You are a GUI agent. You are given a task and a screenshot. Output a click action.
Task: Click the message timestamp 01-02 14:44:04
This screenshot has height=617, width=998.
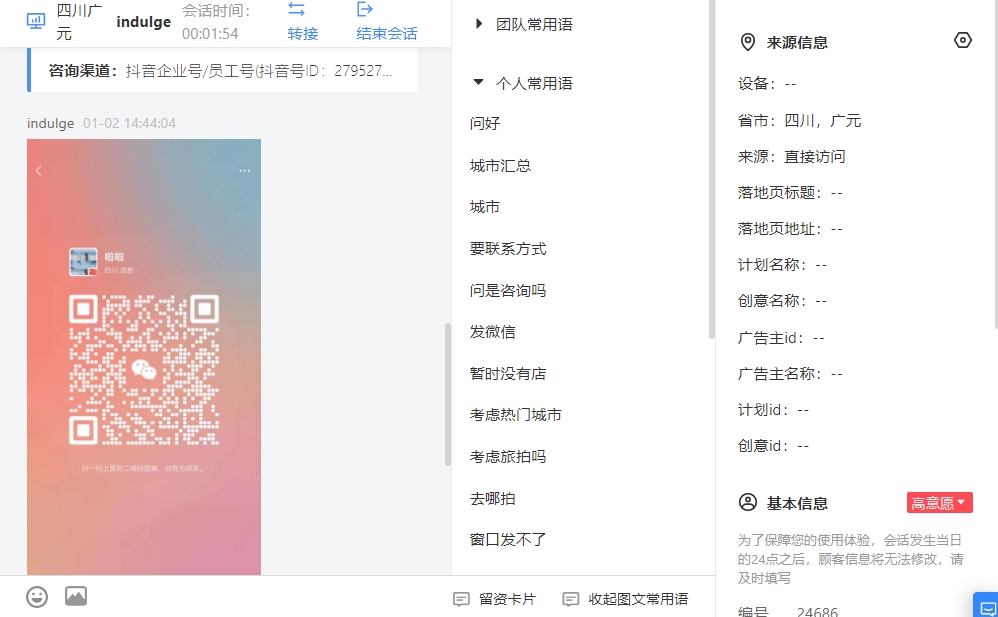pyautogui.click(x=129, y=124)
